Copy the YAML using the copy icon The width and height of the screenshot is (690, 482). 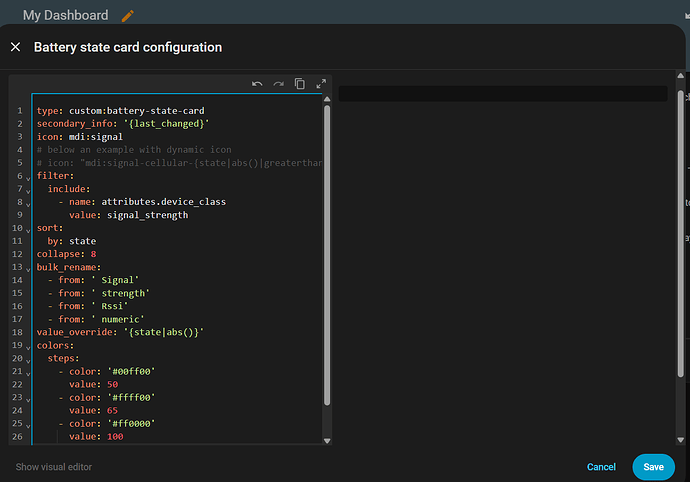300,85
